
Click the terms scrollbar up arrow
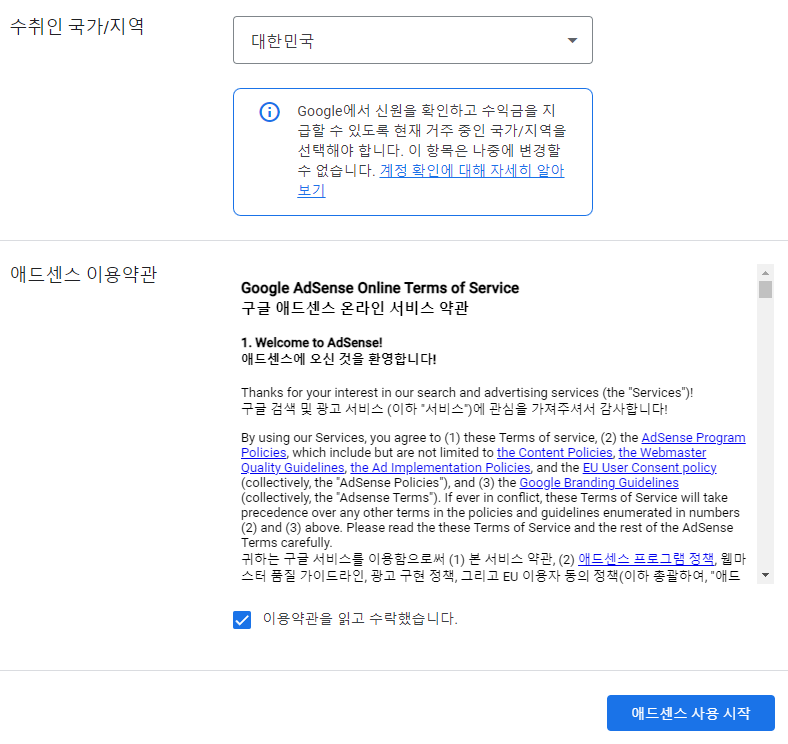[x=765, y=273]
